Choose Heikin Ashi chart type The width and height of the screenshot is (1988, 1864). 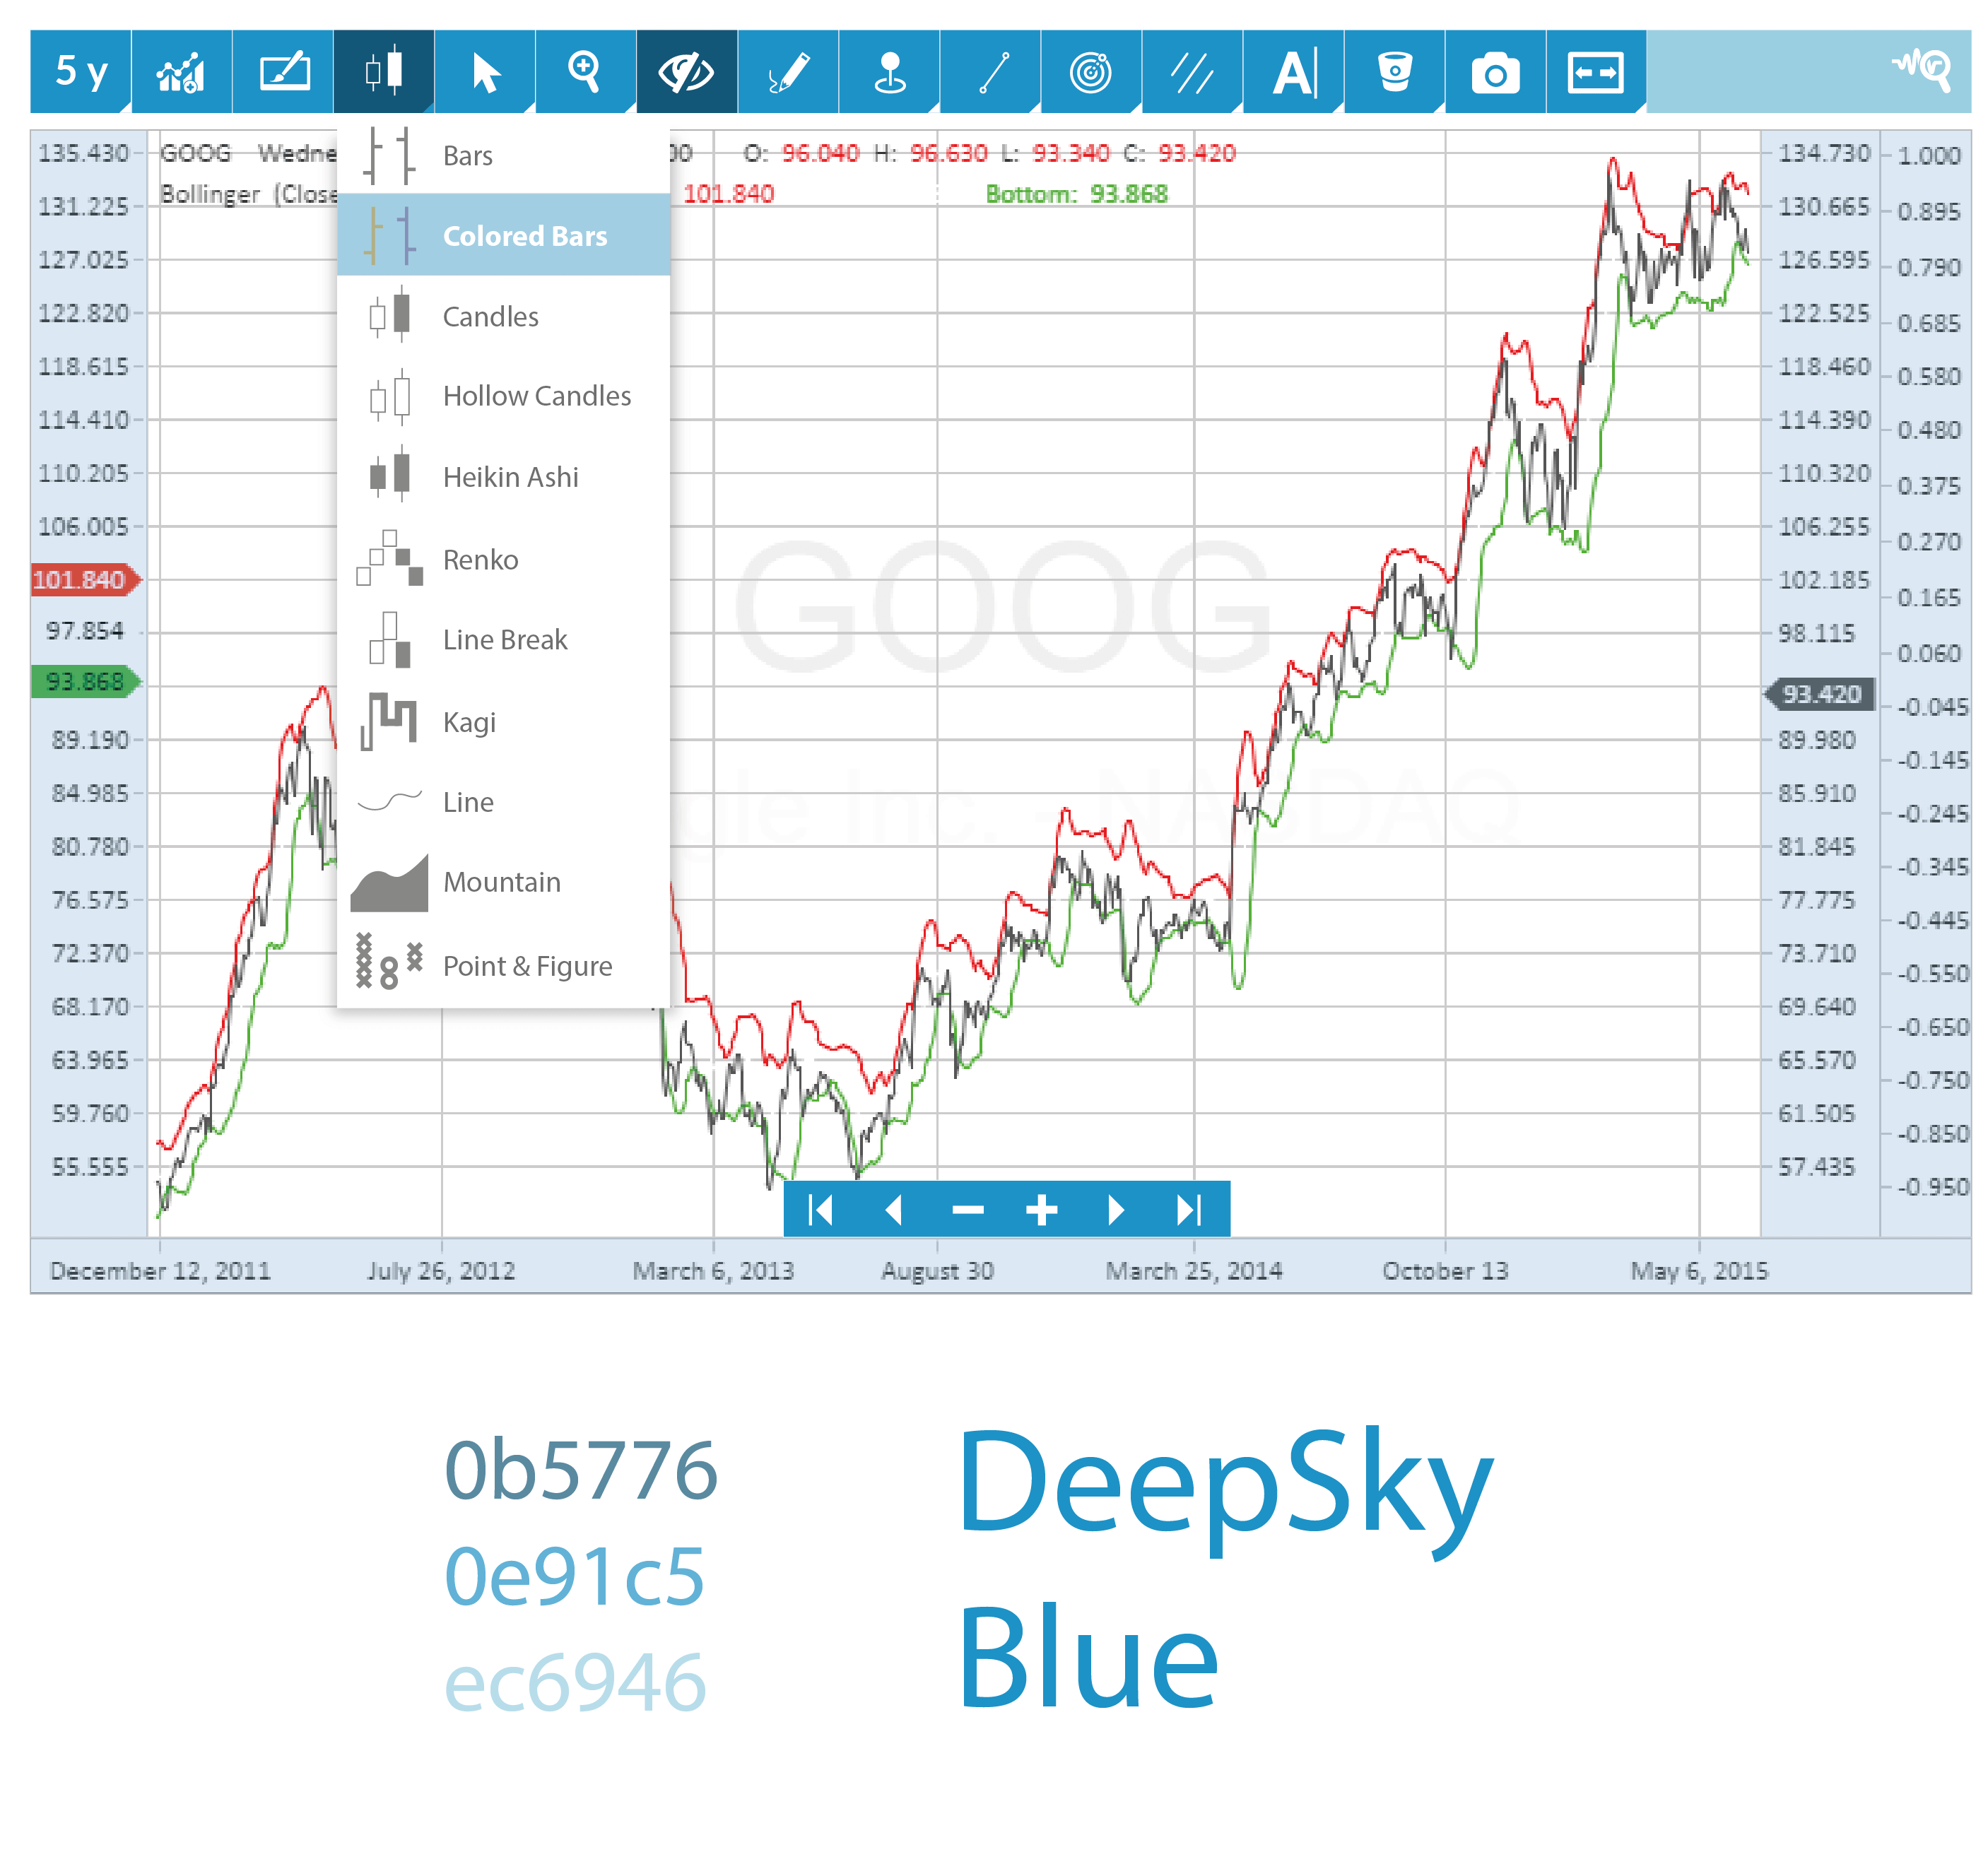tap(510, 478)
